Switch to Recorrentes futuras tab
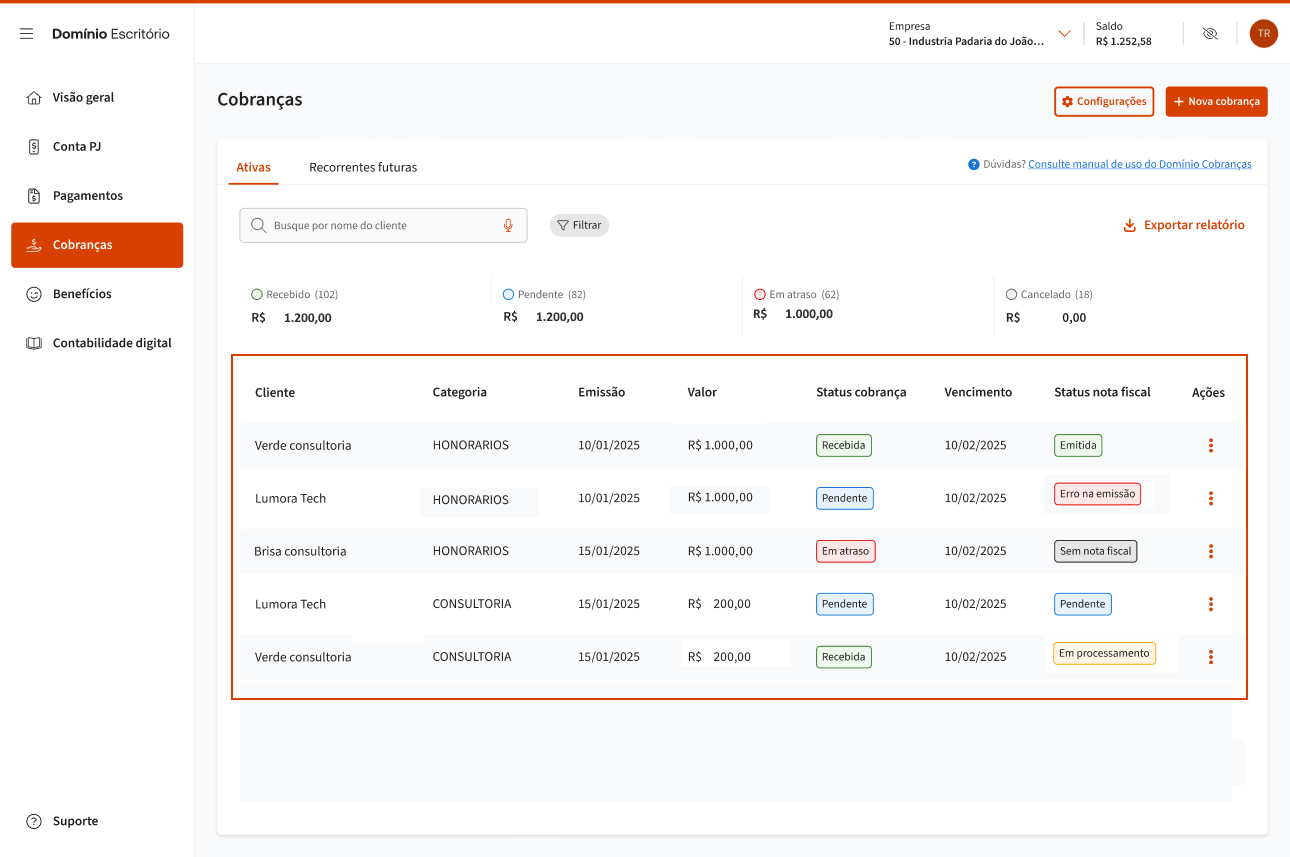This screenshot has height=857, width=1290. 363,168
